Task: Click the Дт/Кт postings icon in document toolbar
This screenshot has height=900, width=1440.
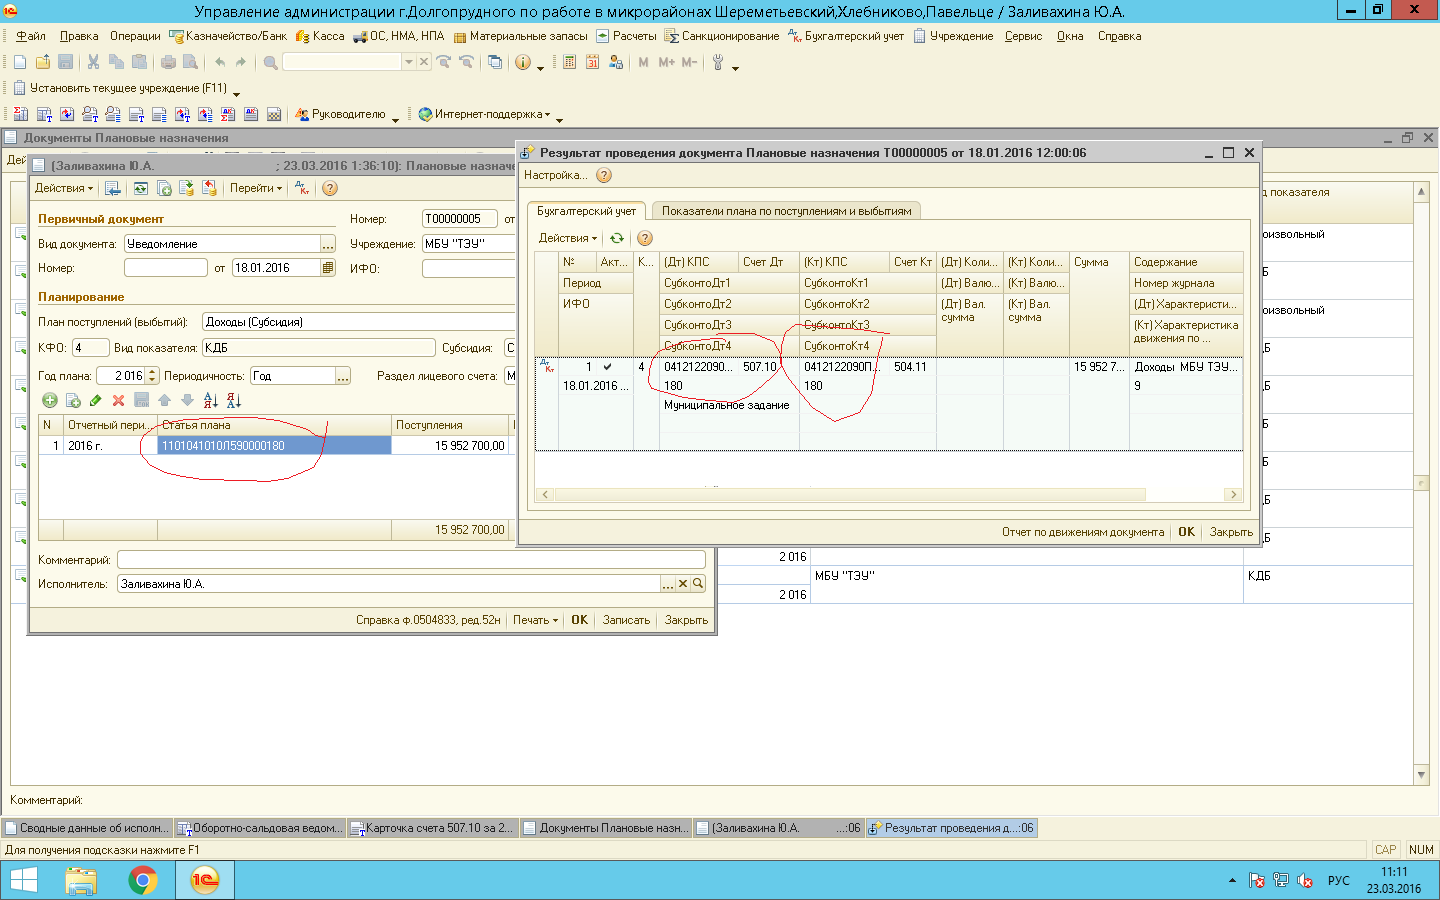Action: (302, 188)
